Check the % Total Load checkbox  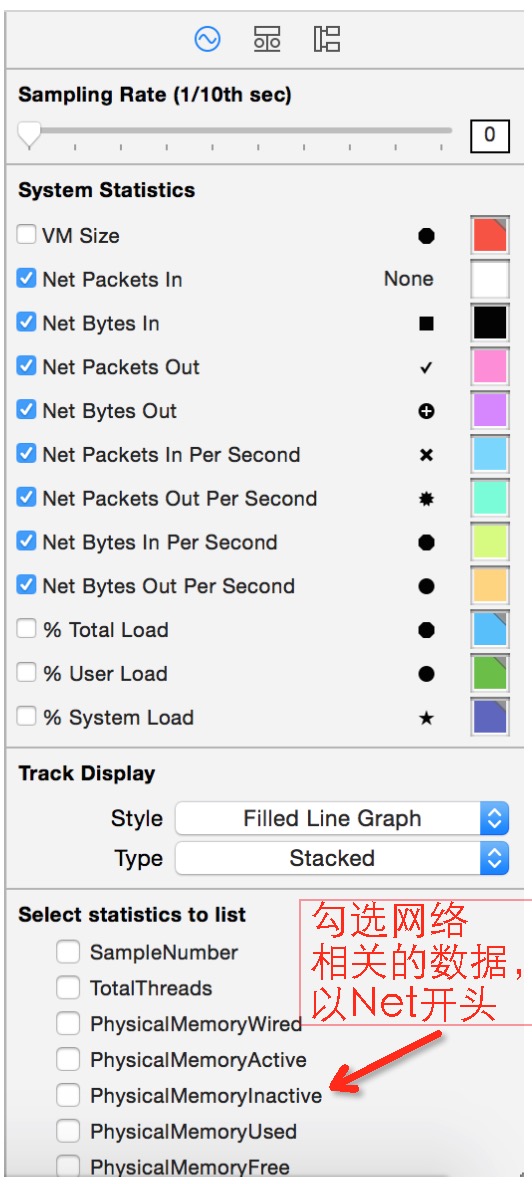(26, 629)
